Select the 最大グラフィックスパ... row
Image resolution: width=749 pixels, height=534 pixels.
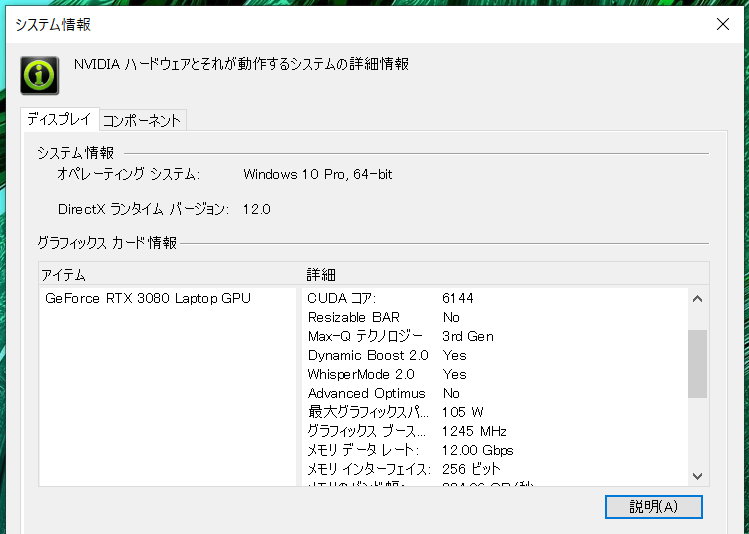[494, 412]
